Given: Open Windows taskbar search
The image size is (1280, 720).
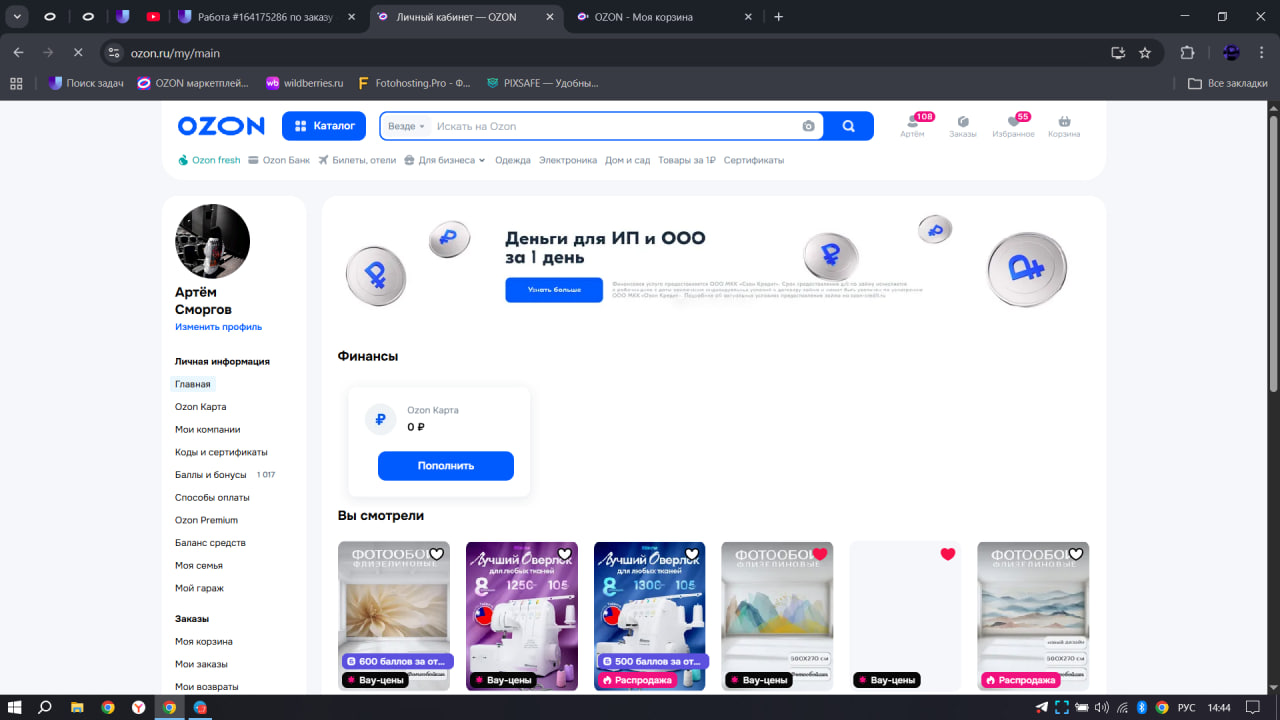Looking at the screenshot, I should point(45,707).
